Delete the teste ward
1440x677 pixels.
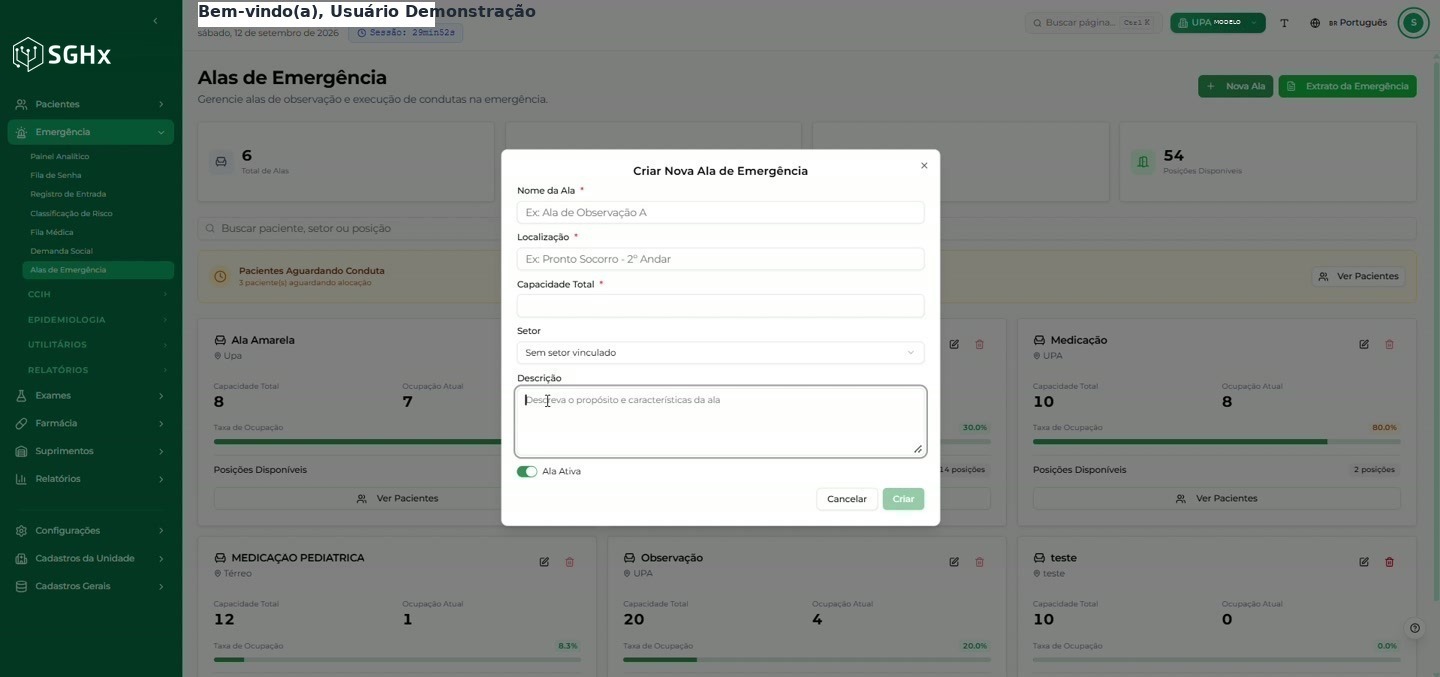click(1389, 562)
